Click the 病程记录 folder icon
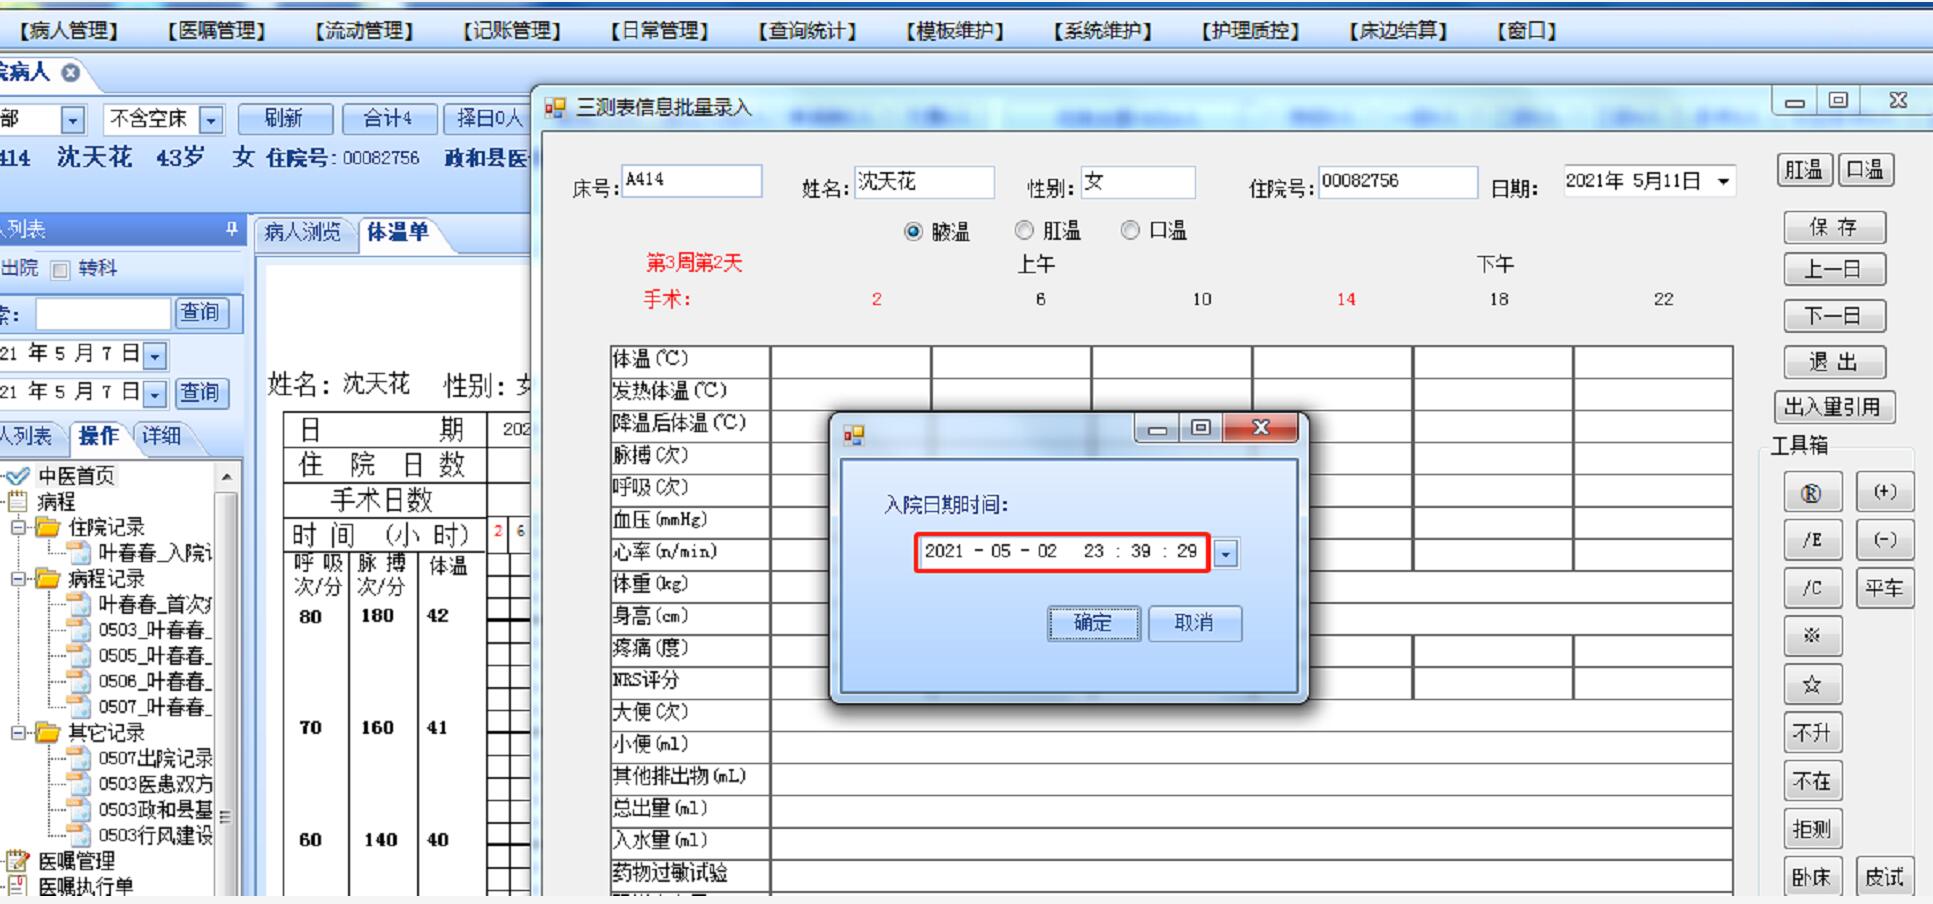 tap(47, 578)
